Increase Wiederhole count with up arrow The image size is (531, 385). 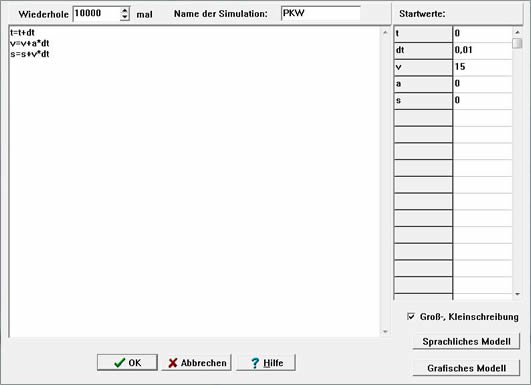(125, 11)
